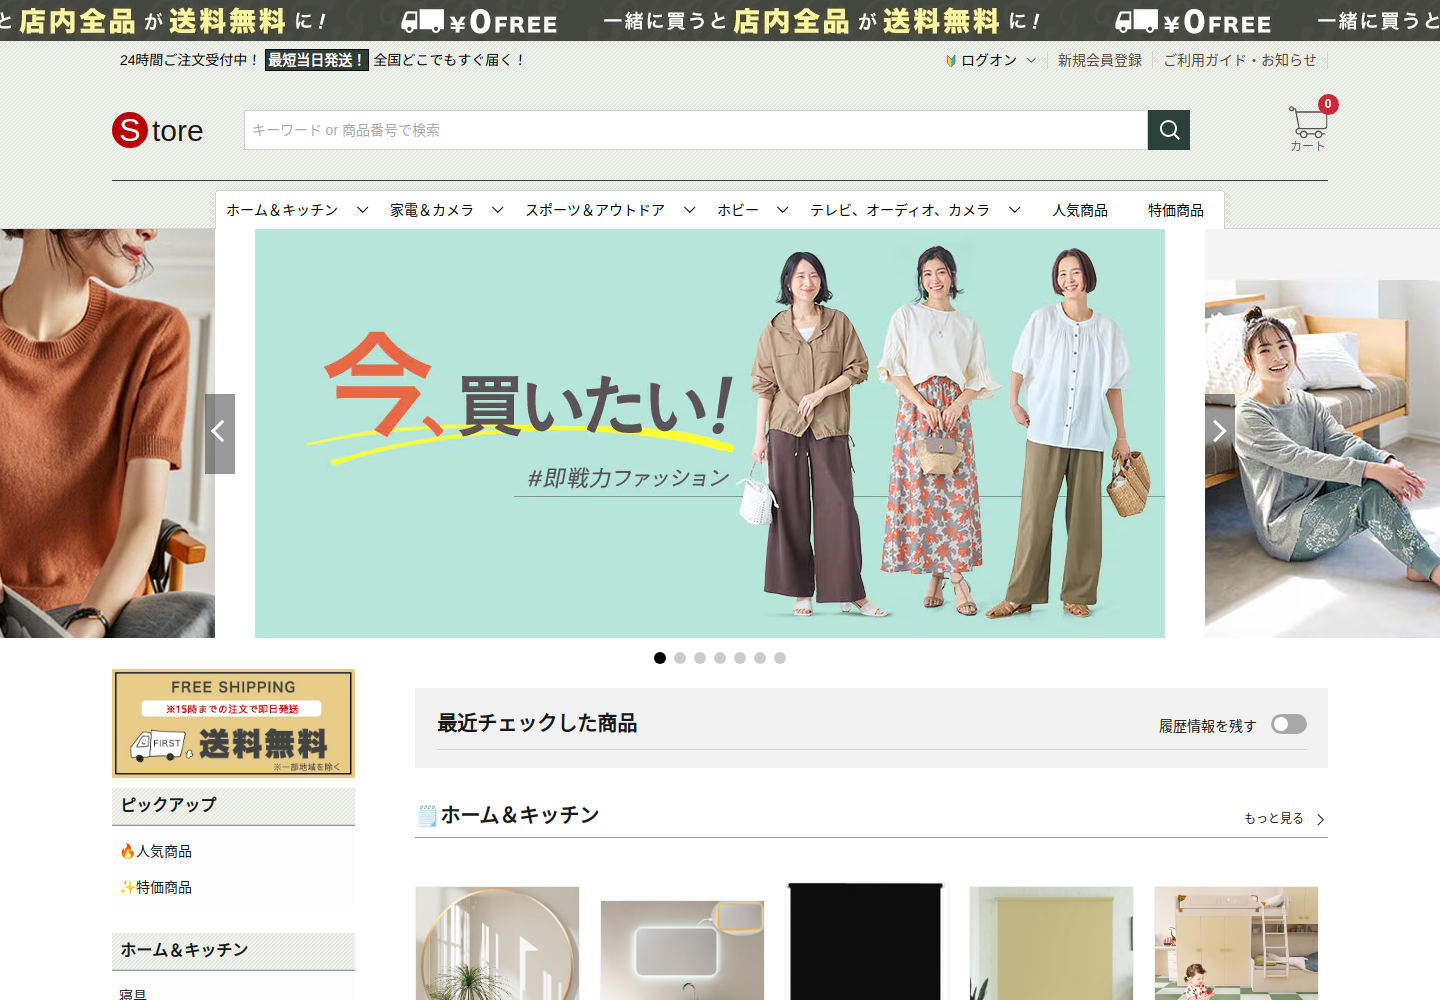Open the 今、買いたい! fashion banner

(x=710, y=433)
